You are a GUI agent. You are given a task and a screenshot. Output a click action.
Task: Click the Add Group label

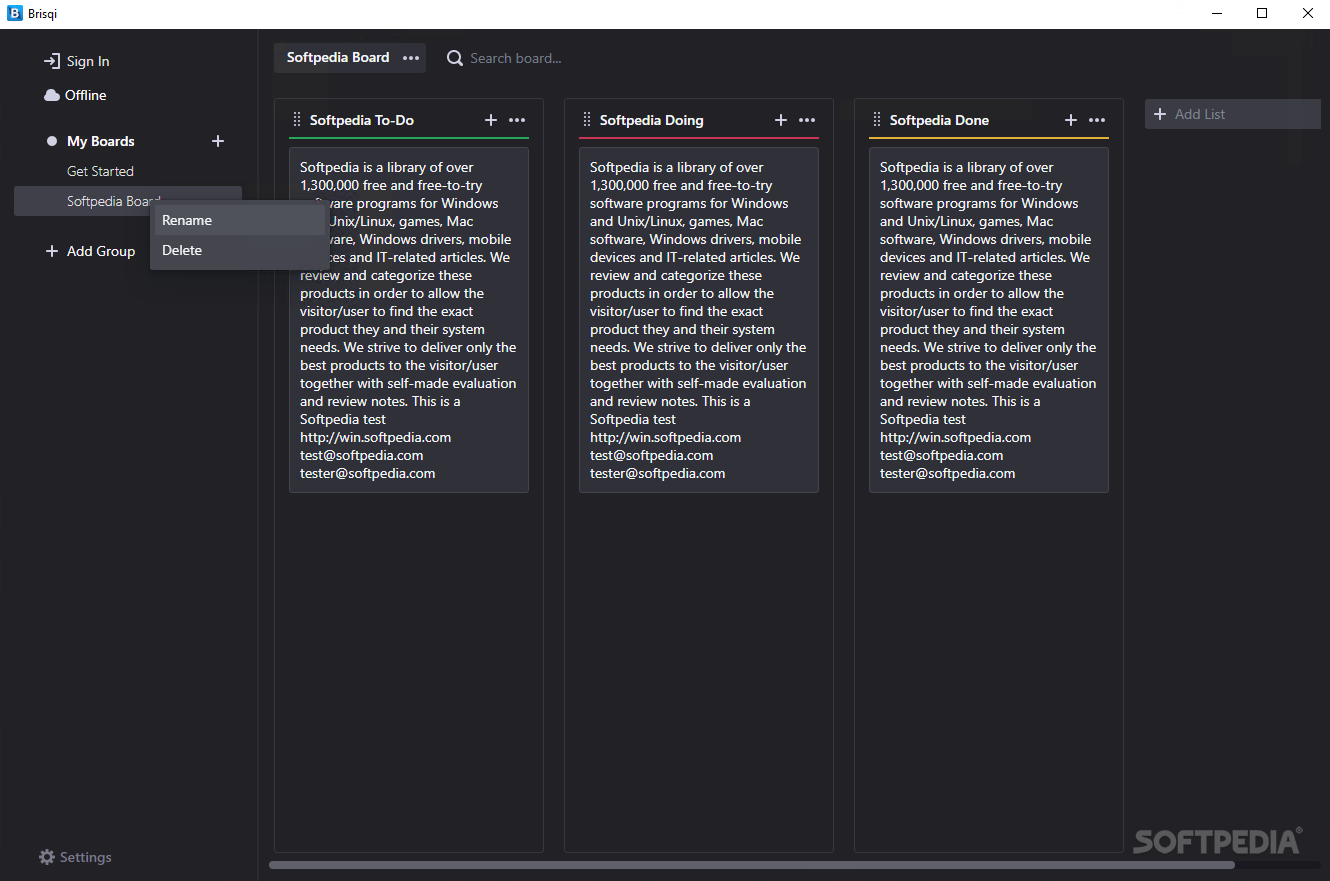(101, 251)
